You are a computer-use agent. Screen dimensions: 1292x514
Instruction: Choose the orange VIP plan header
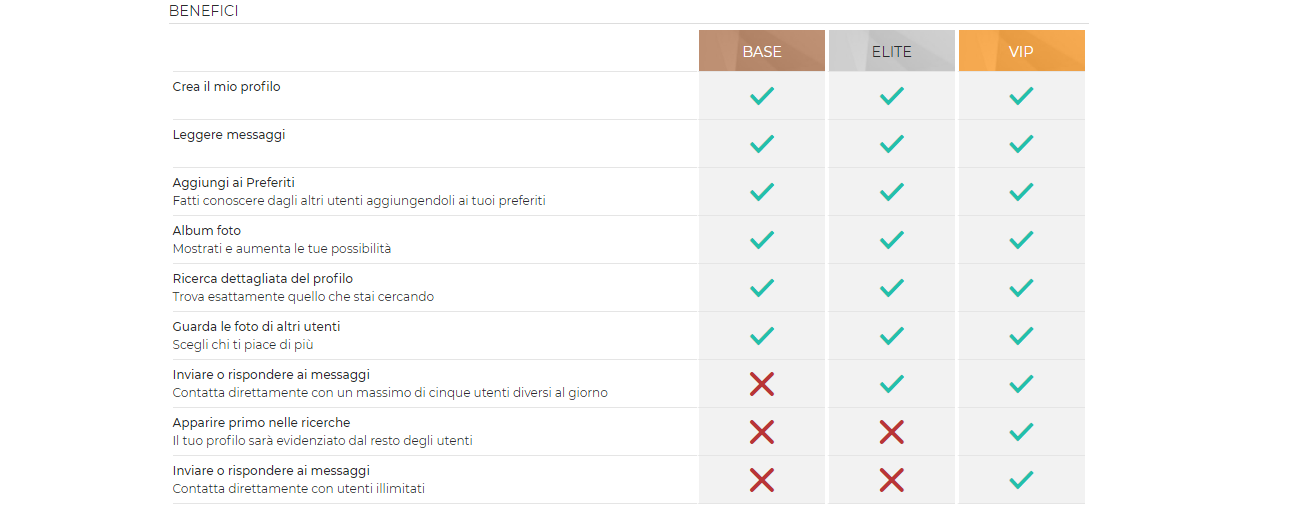click(1021, 51)
